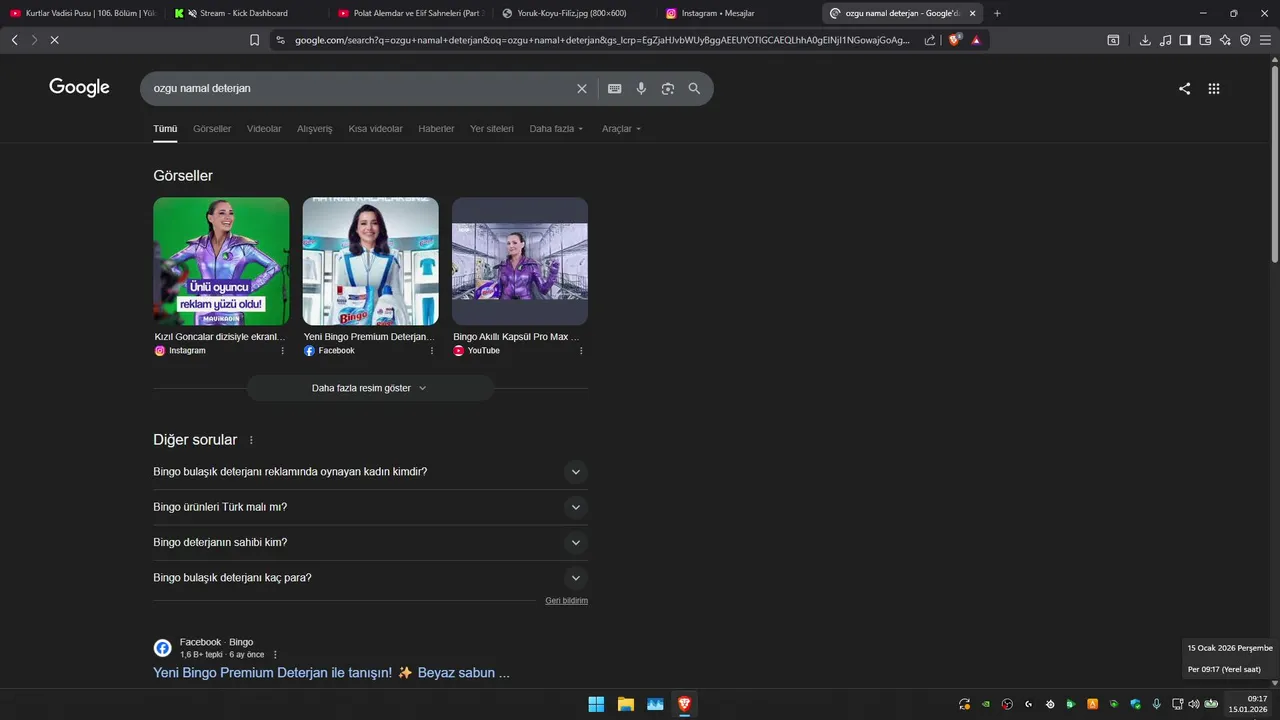Expand 'Bingo bulaşık deterjanı reklamında oynayan kadın kimdir?'
This screenshot has width=1280, height=720.
point(370,472)
